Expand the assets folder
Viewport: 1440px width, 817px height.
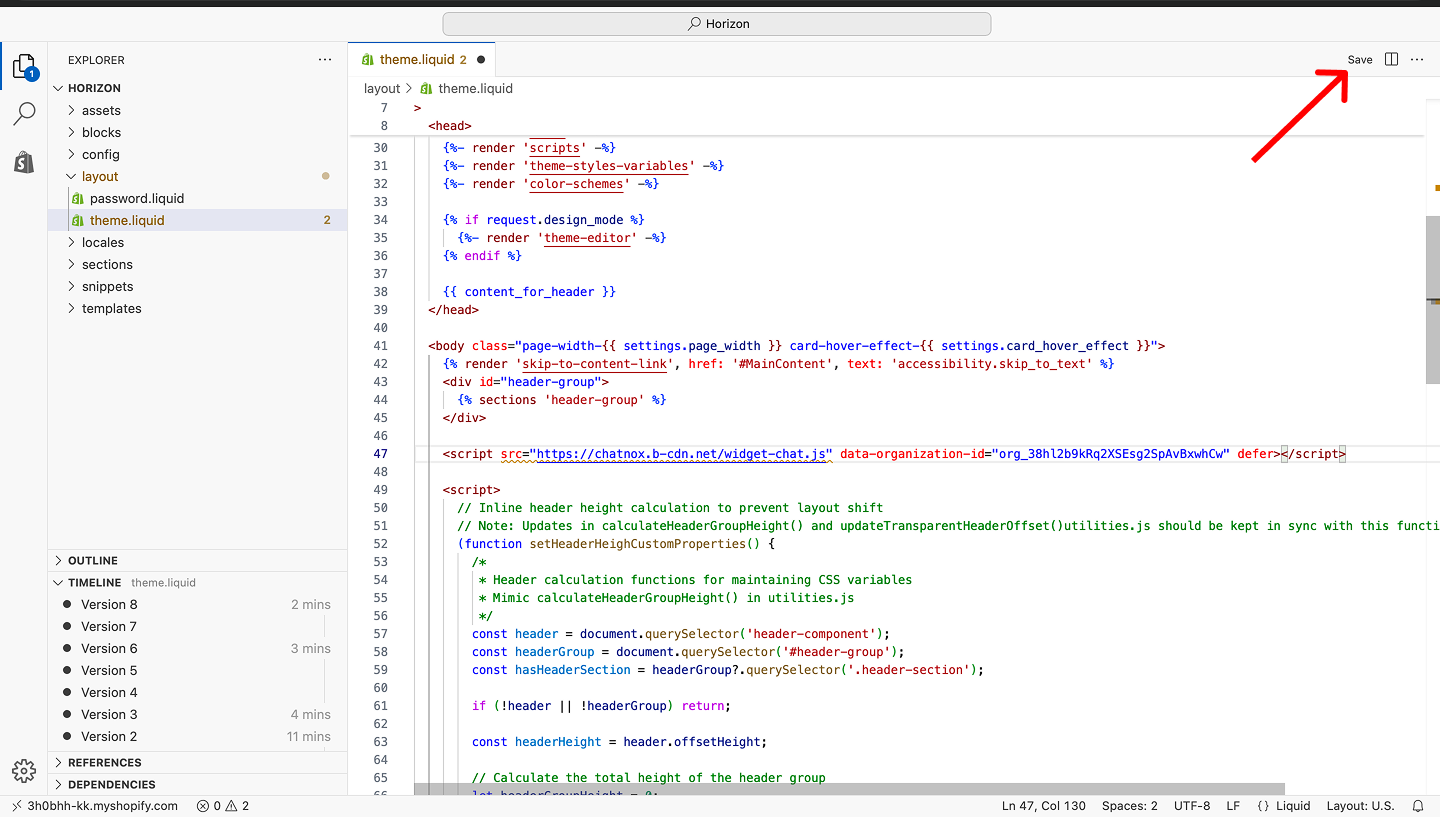pyautogui.click(x=198, y=111)
